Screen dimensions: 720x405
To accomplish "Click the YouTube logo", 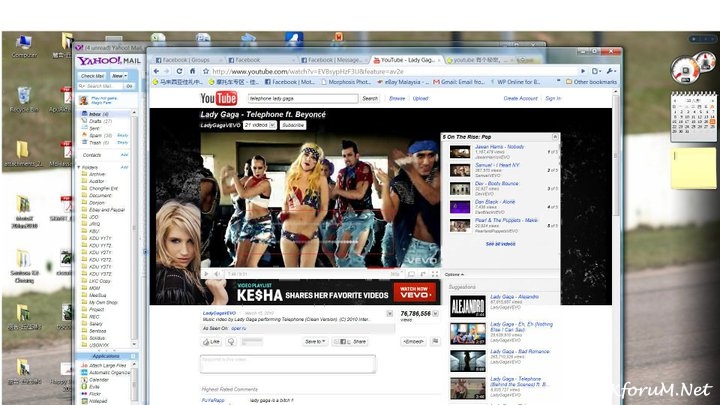I will tap(219, 98).
